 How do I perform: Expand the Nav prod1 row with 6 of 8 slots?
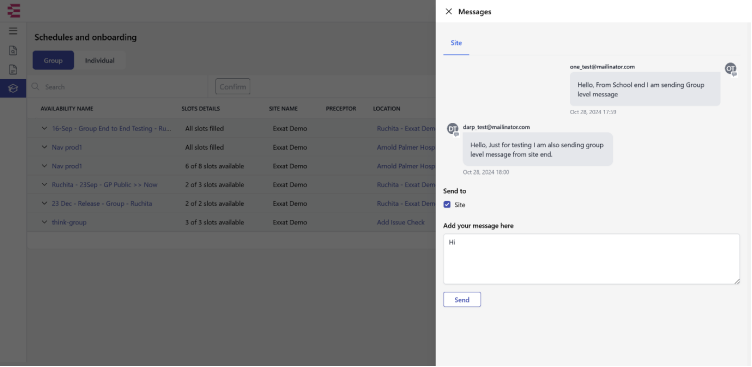click(x=45, y=166)
